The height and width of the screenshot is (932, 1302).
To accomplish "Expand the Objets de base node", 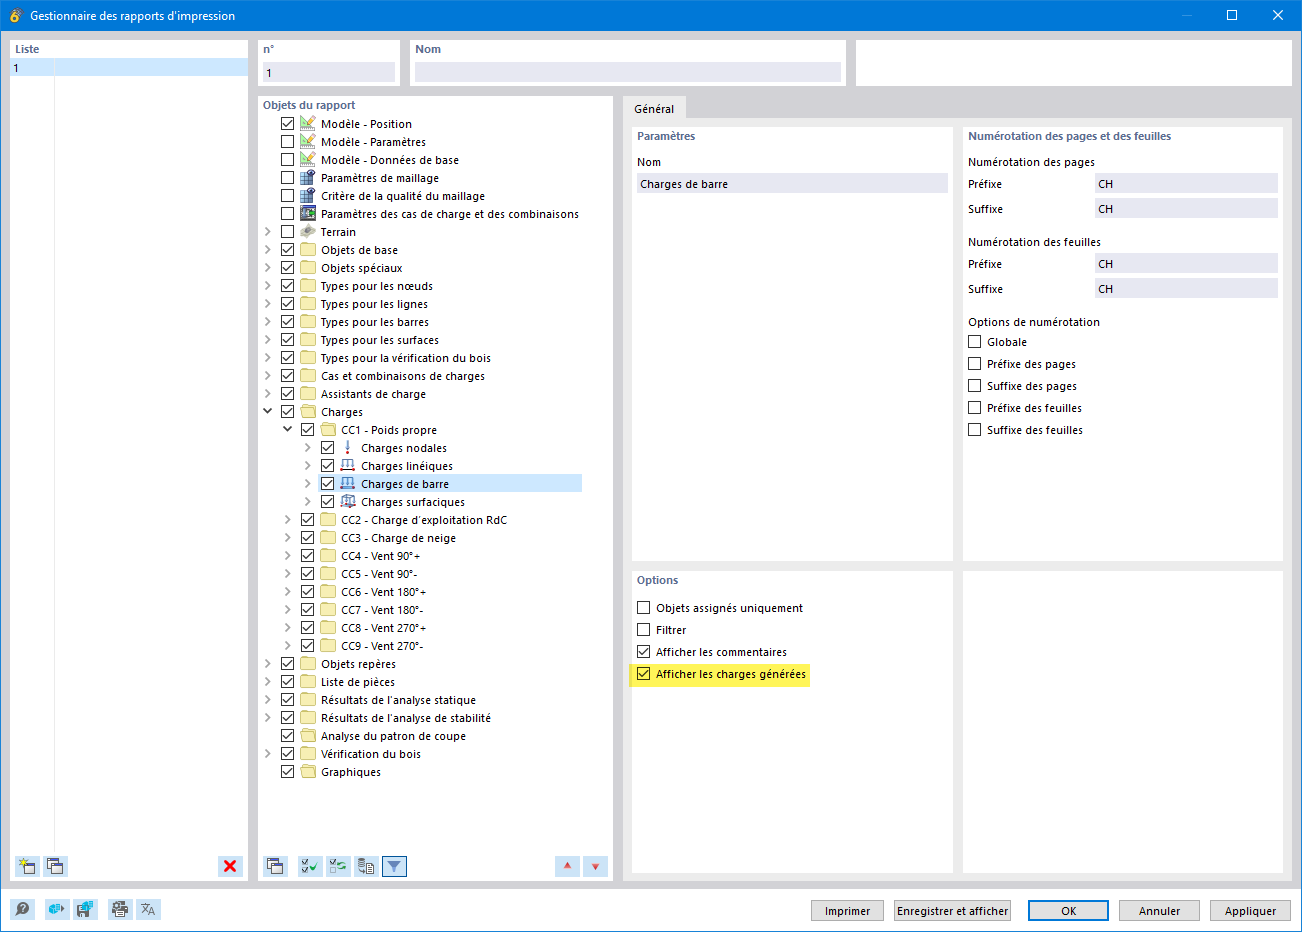I will pyautogui.click(x=268, y=250).
